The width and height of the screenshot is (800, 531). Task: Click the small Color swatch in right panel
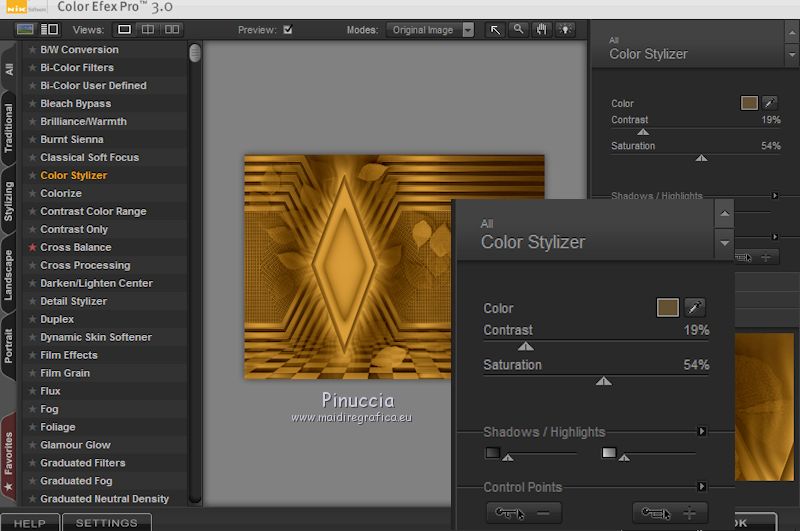coord(749,103)
